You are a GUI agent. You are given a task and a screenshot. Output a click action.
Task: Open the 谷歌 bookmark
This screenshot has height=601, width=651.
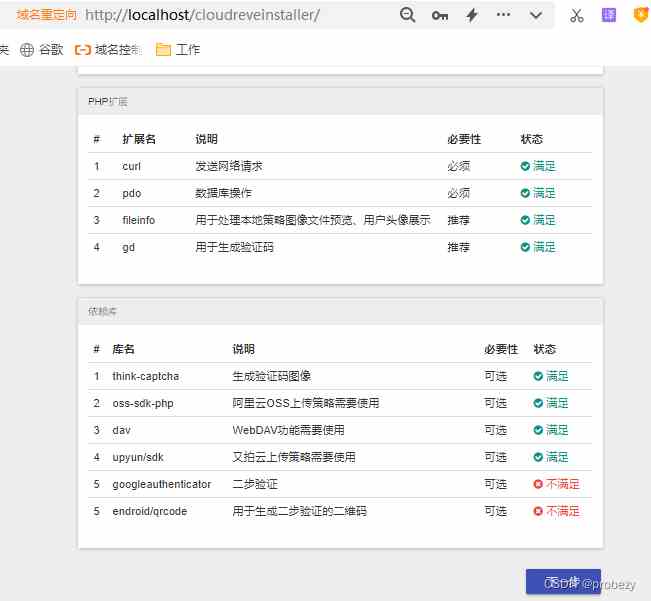(42, 50)
